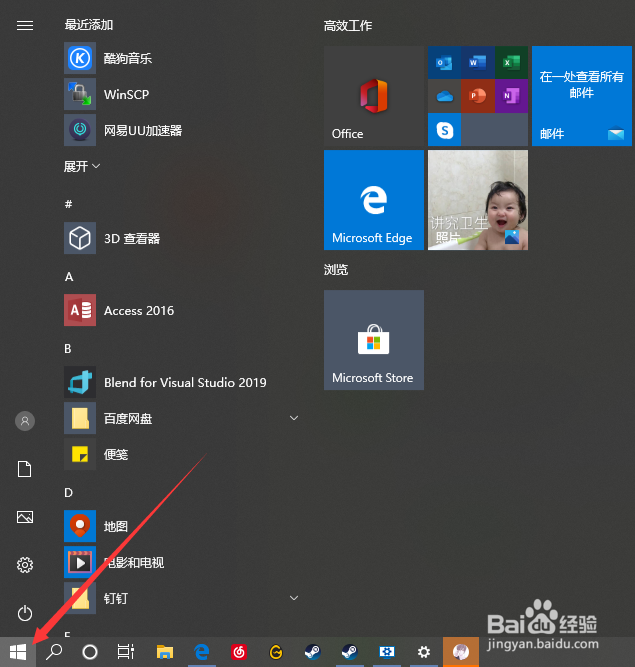This screenshot has height=667, width=635.
Task: Open Blend for Visual Studio 2019
Action: [x=181, y=382]
